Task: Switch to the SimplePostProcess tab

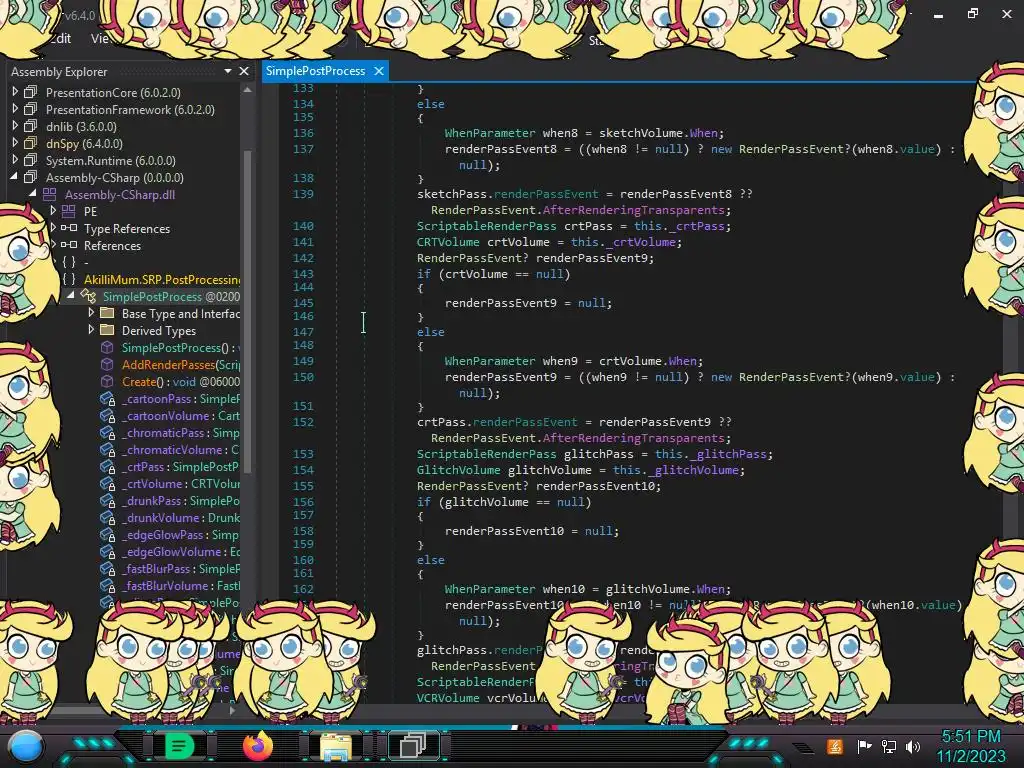Action: click(x=315, y=71)
